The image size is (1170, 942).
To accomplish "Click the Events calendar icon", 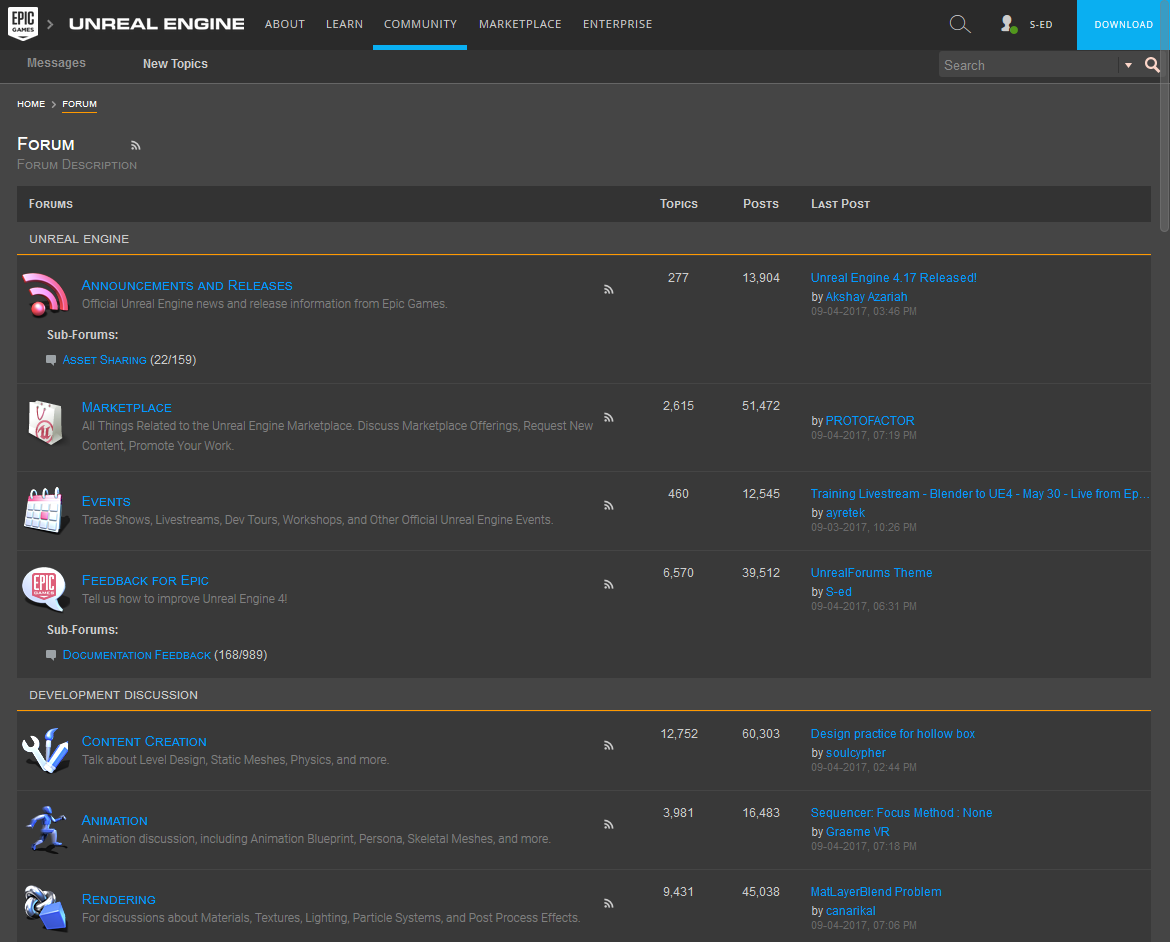I will [44, 510].
